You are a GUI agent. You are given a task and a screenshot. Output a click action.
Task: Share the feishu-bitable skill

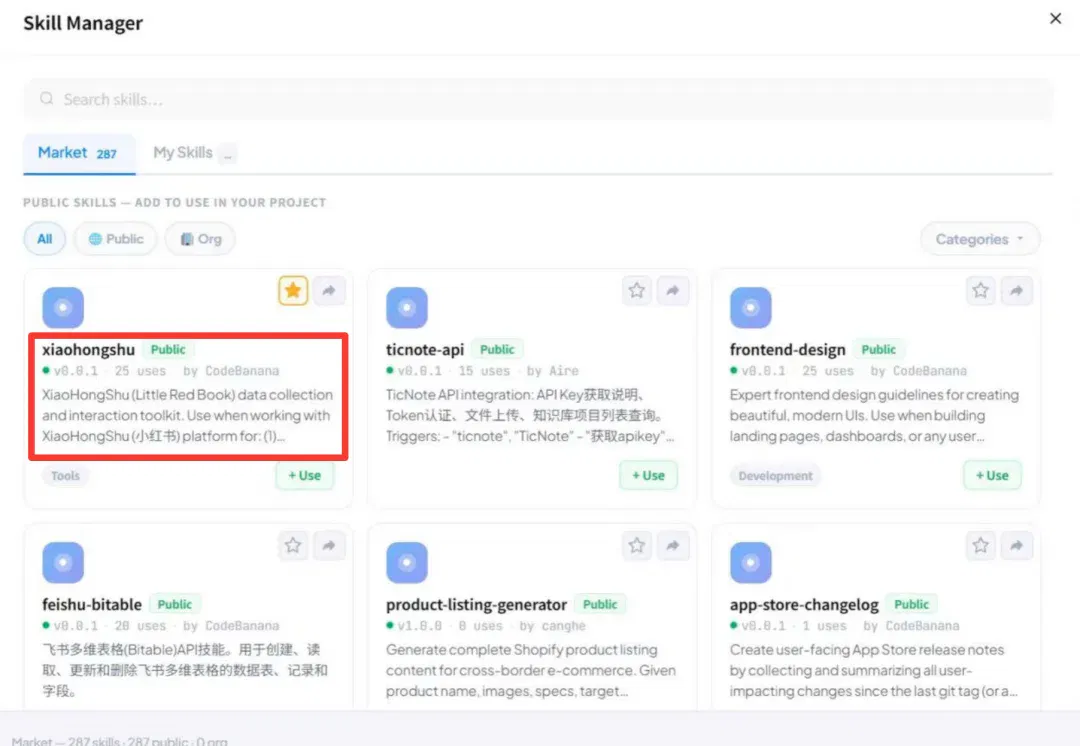tap(329, 545)
